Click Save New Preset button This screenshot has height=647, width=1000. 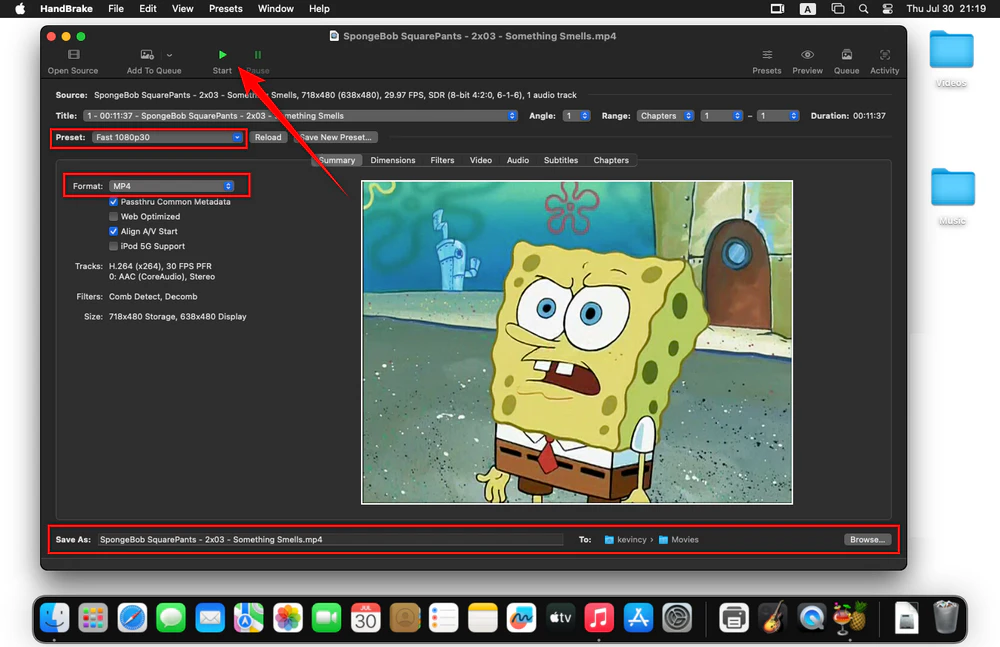pos(336,137)
